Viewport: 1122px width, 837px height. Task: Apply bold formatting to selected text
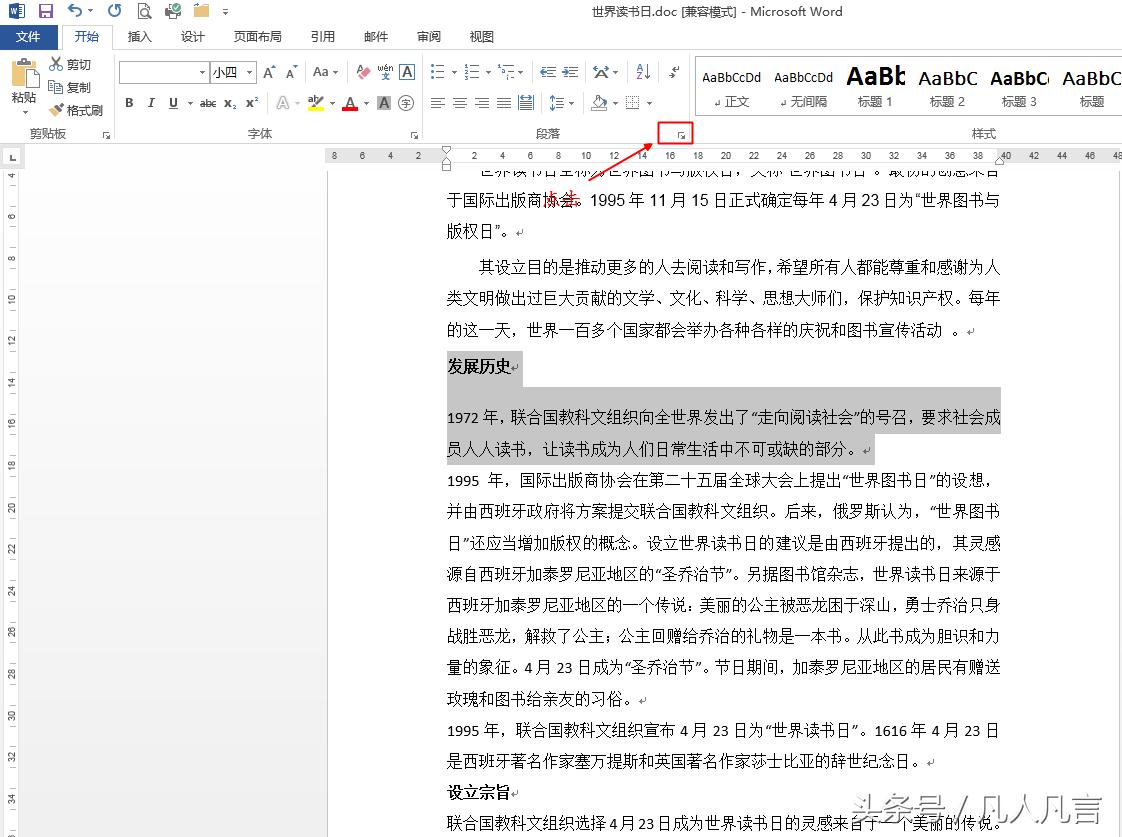(x=129, y=103)
